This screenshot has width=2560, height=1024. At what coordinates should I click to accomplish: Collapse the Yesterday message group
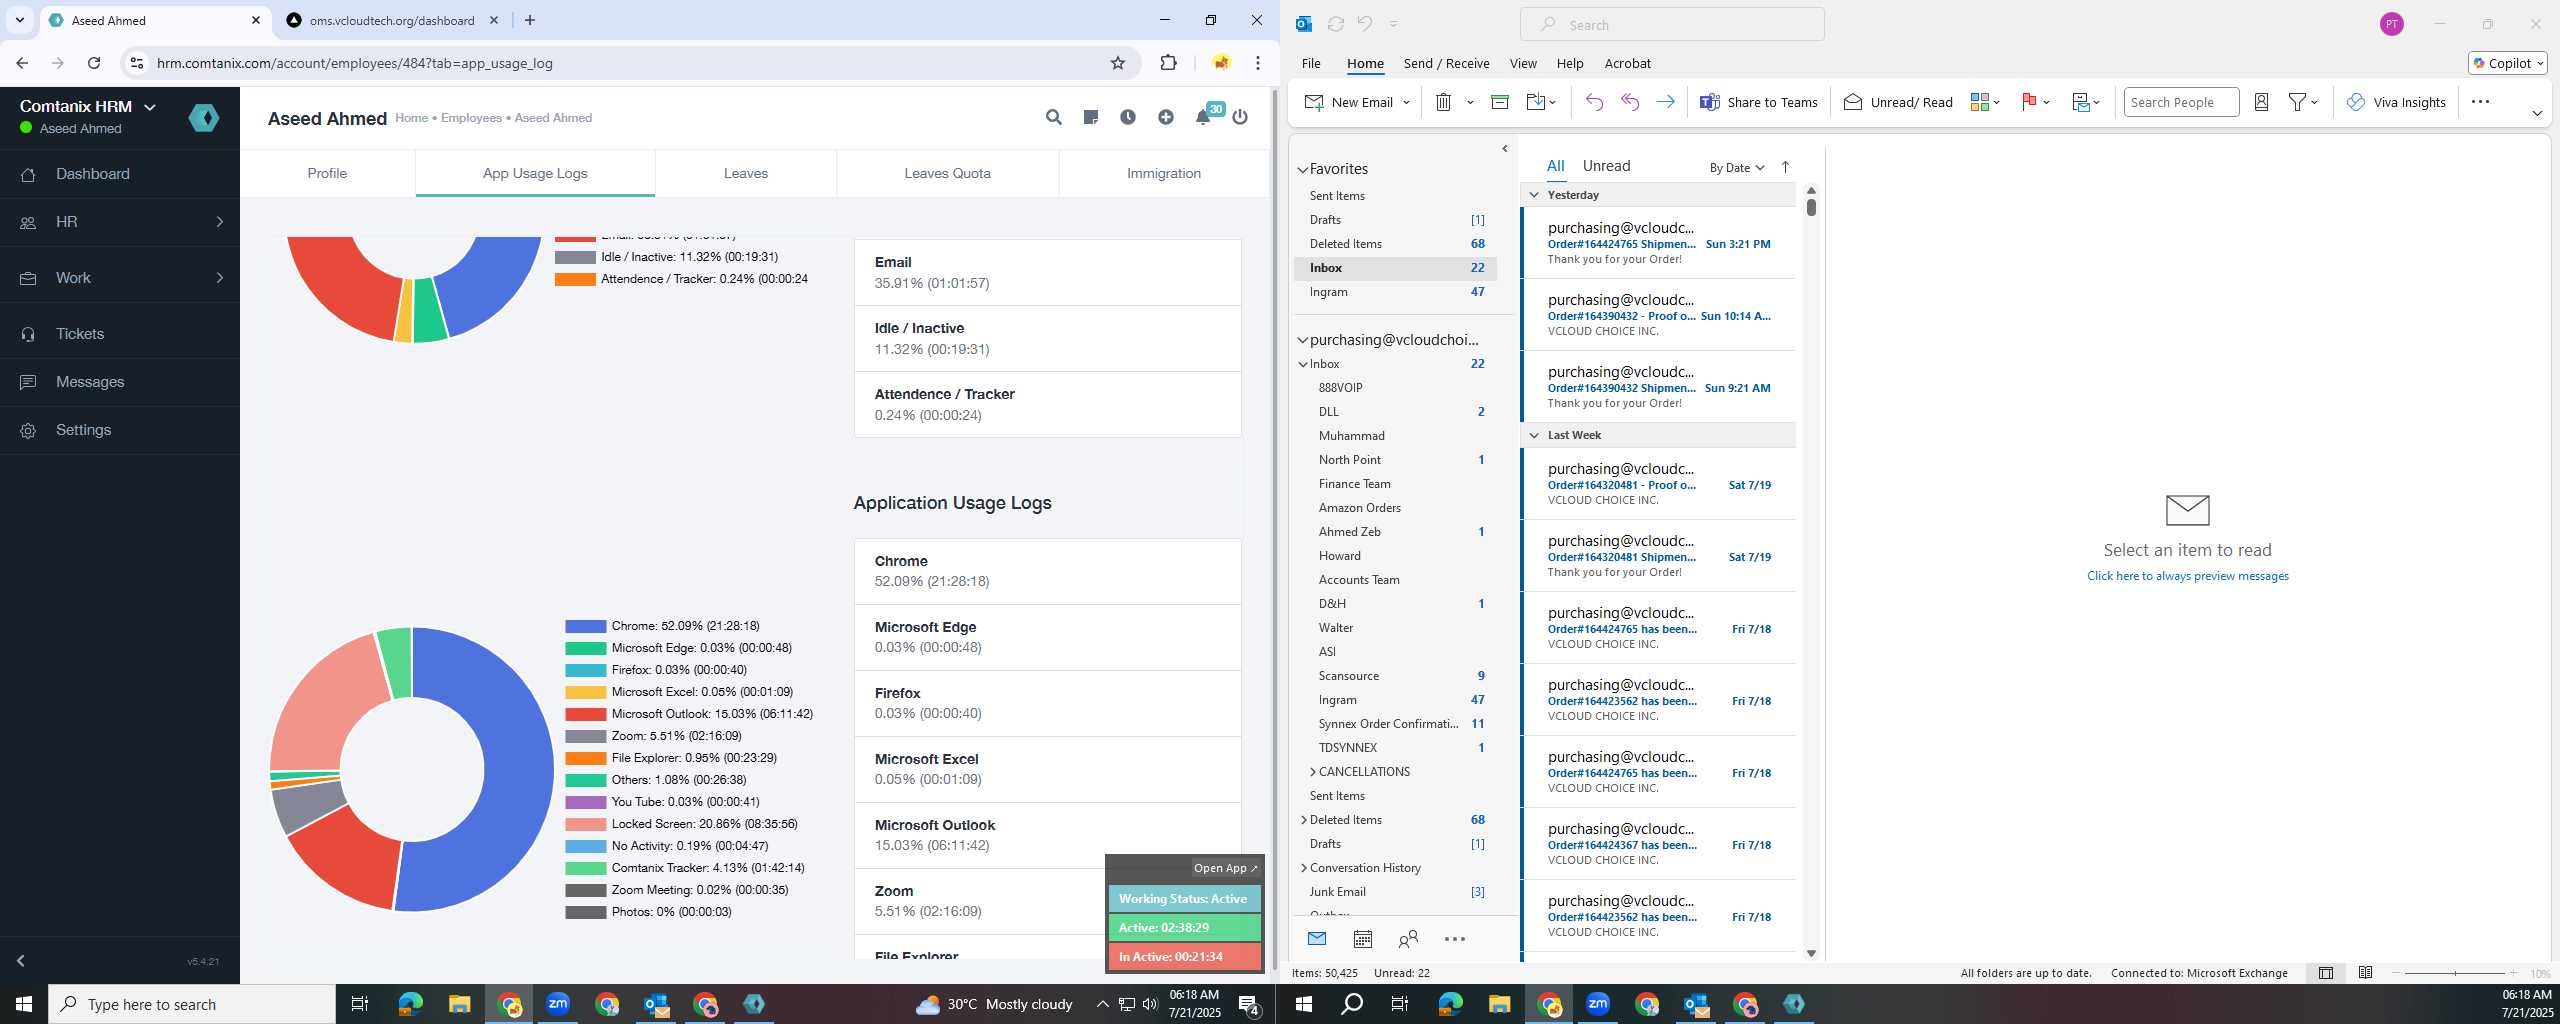pos(1534,195)
